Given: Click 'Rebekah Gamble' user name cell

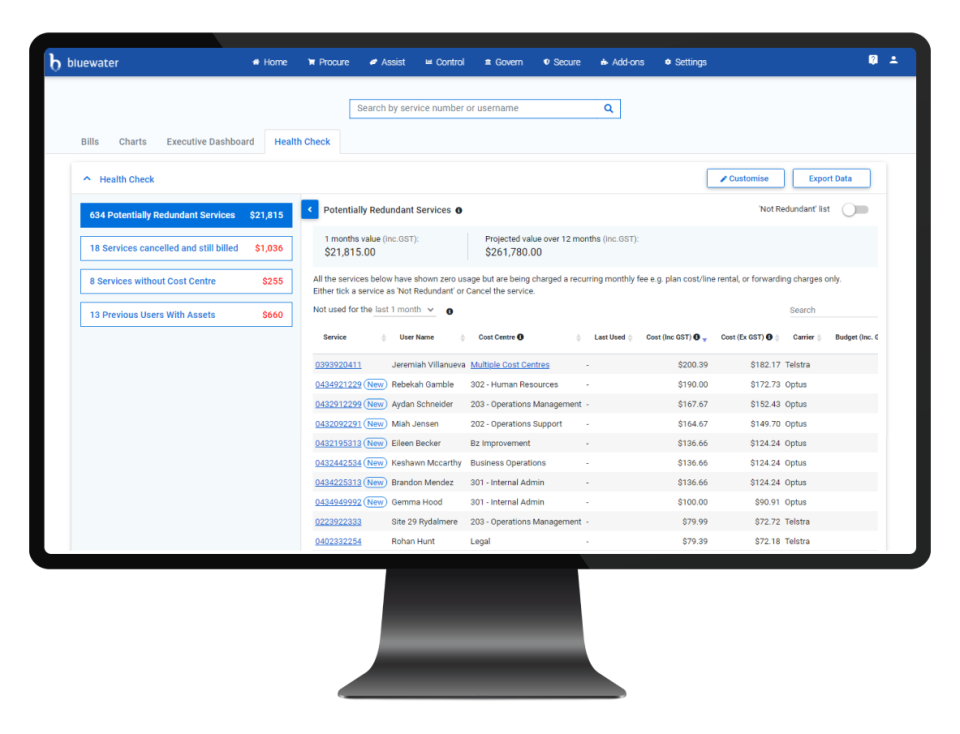Looking at the screenshot, I should 422,384.
